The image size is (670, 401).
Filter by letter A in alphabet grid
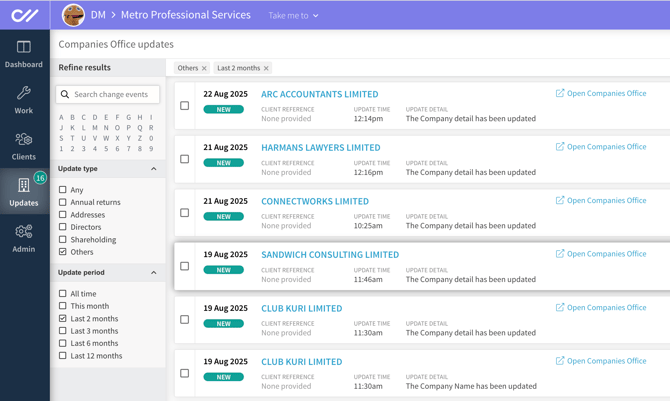click(62, 118)
